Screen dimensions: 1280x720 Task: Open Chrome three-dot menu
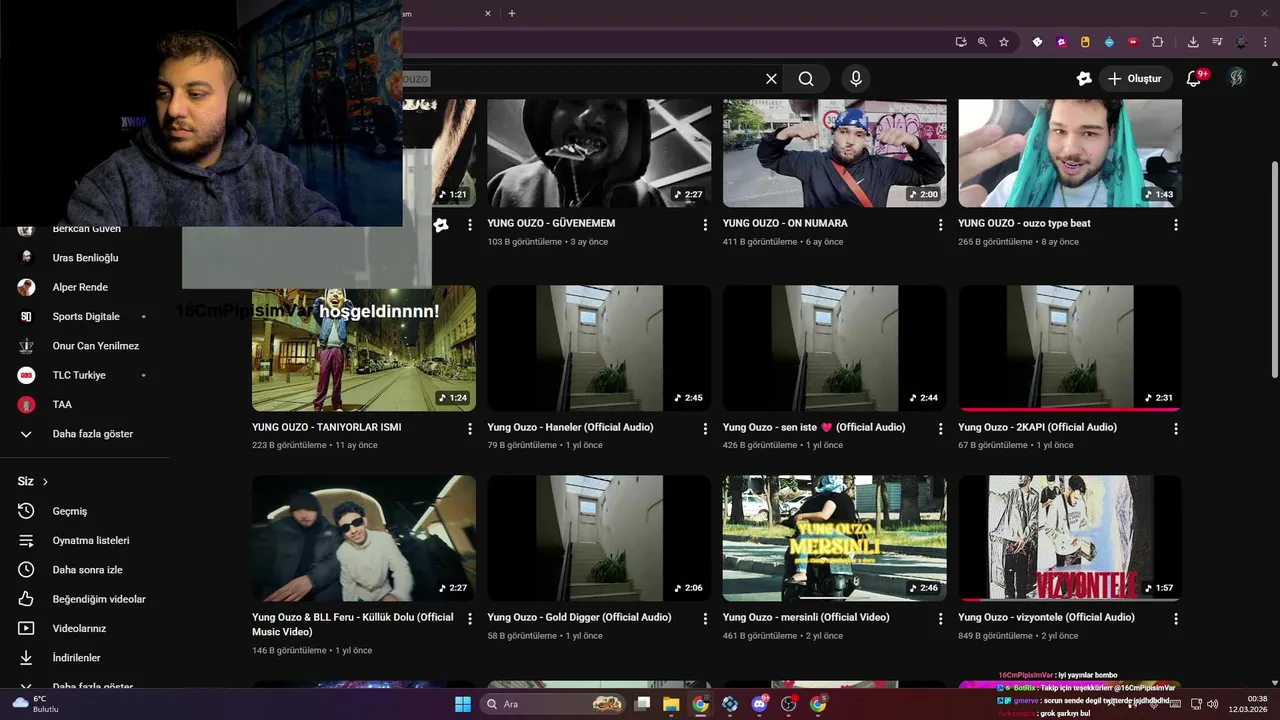(x=1266, y=42)
